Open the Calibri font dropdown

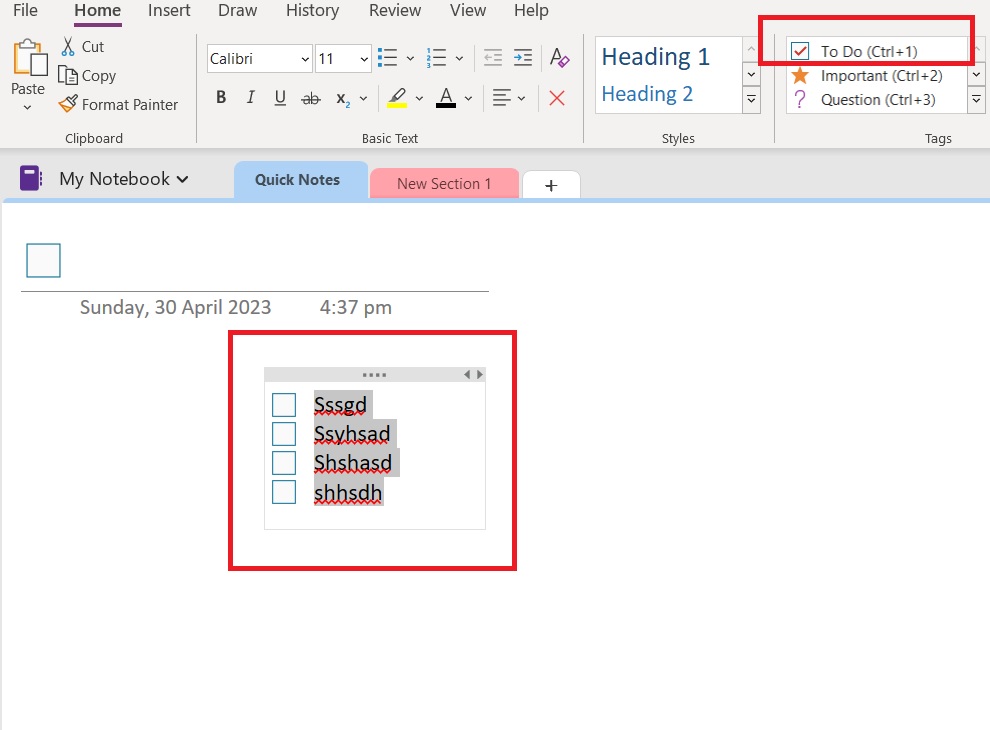(x=306, y=58)
